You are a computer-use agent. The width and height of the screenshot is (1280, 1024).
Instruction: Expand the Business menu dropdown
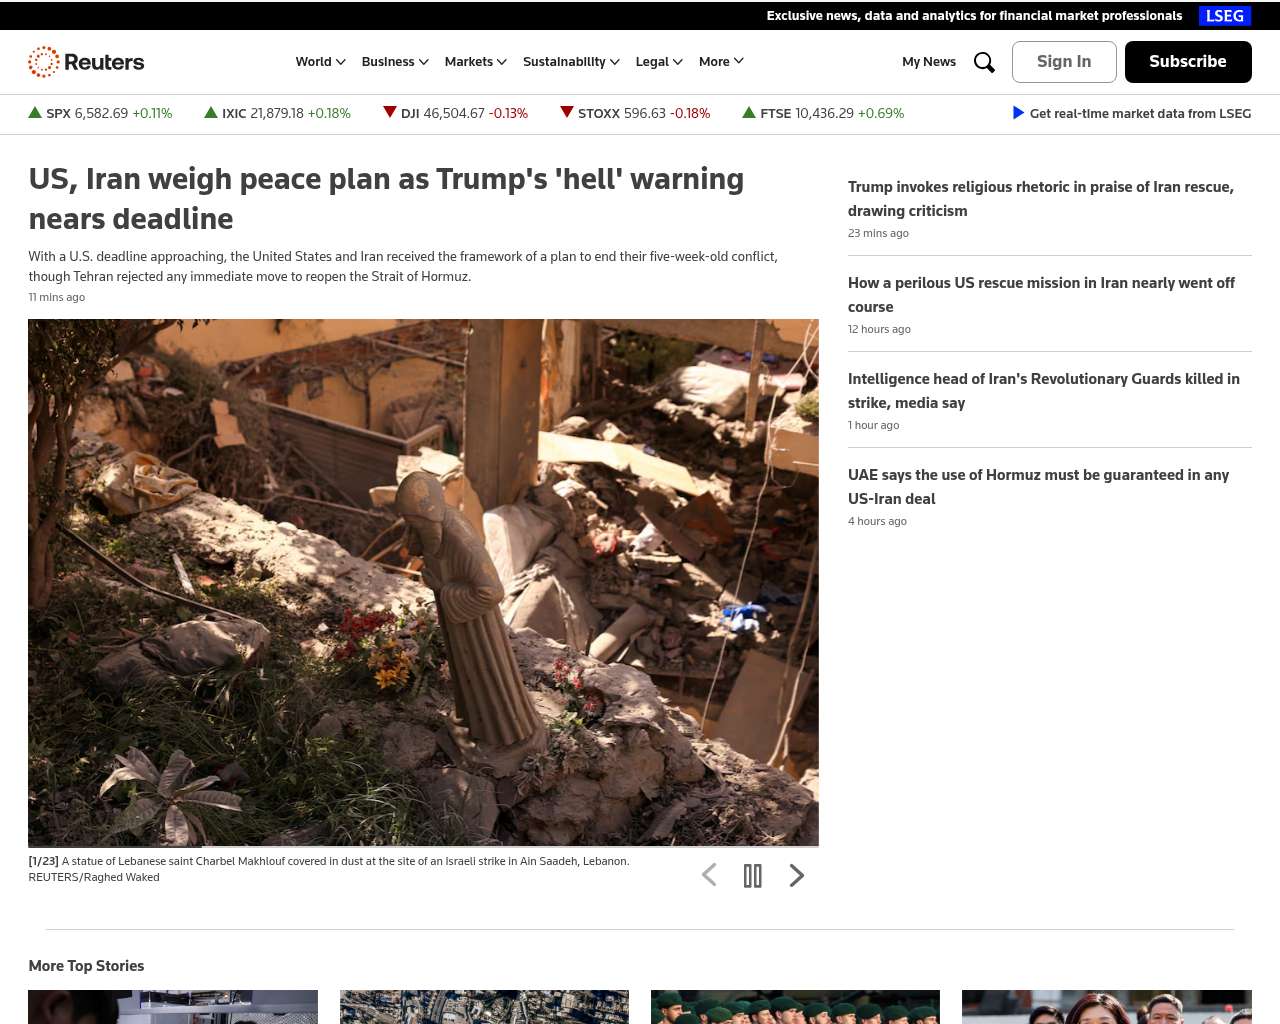395,62
